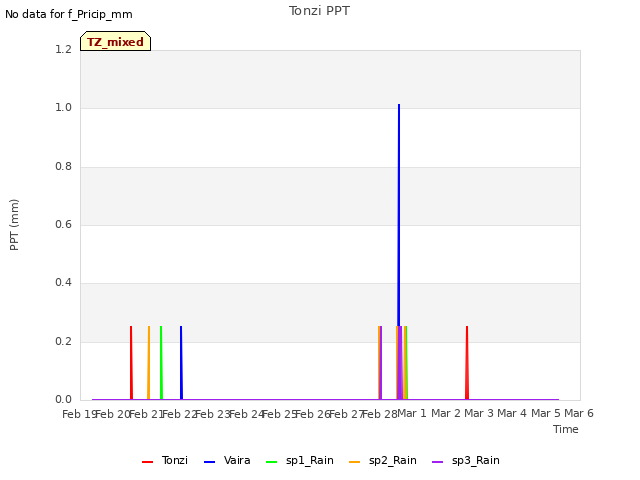Click the Feb 28 x-axis tick label
Image resolution: width=640 pixels, height=480 pixels.
[380, 414]
